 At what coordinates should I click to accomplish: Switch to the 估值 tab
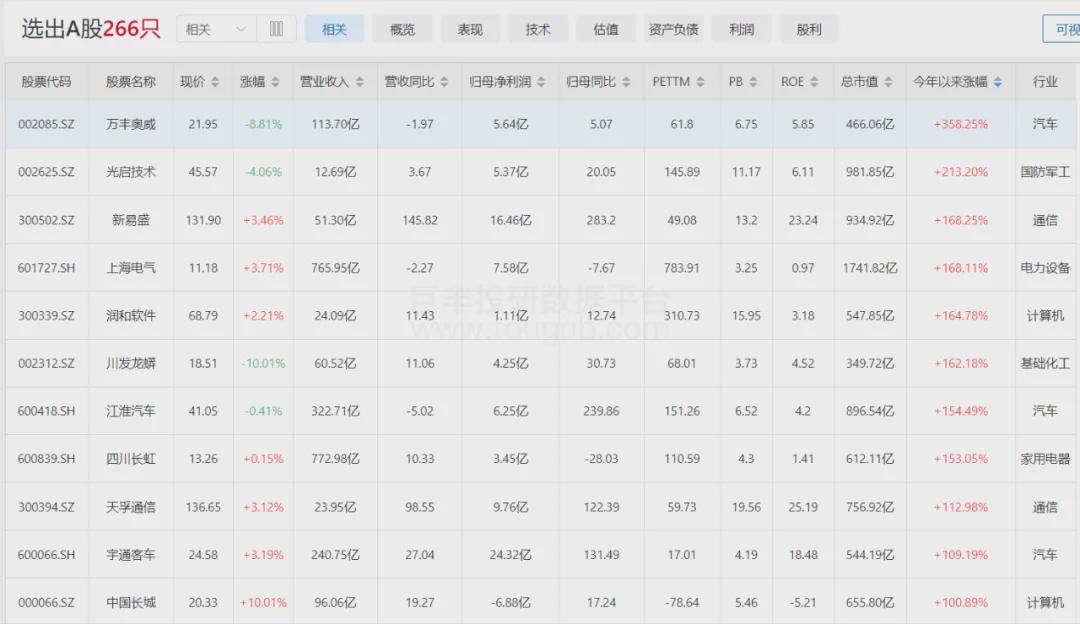point(605,29)
